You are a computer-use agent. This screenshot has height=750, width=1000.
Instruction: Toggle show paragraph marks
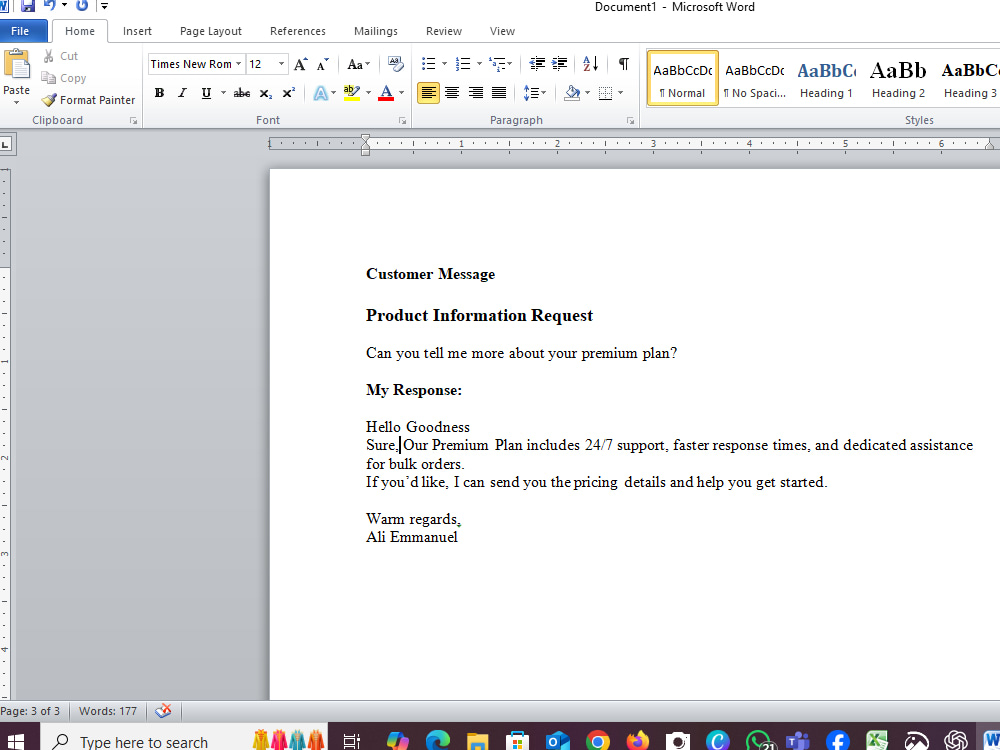(624, 64)
